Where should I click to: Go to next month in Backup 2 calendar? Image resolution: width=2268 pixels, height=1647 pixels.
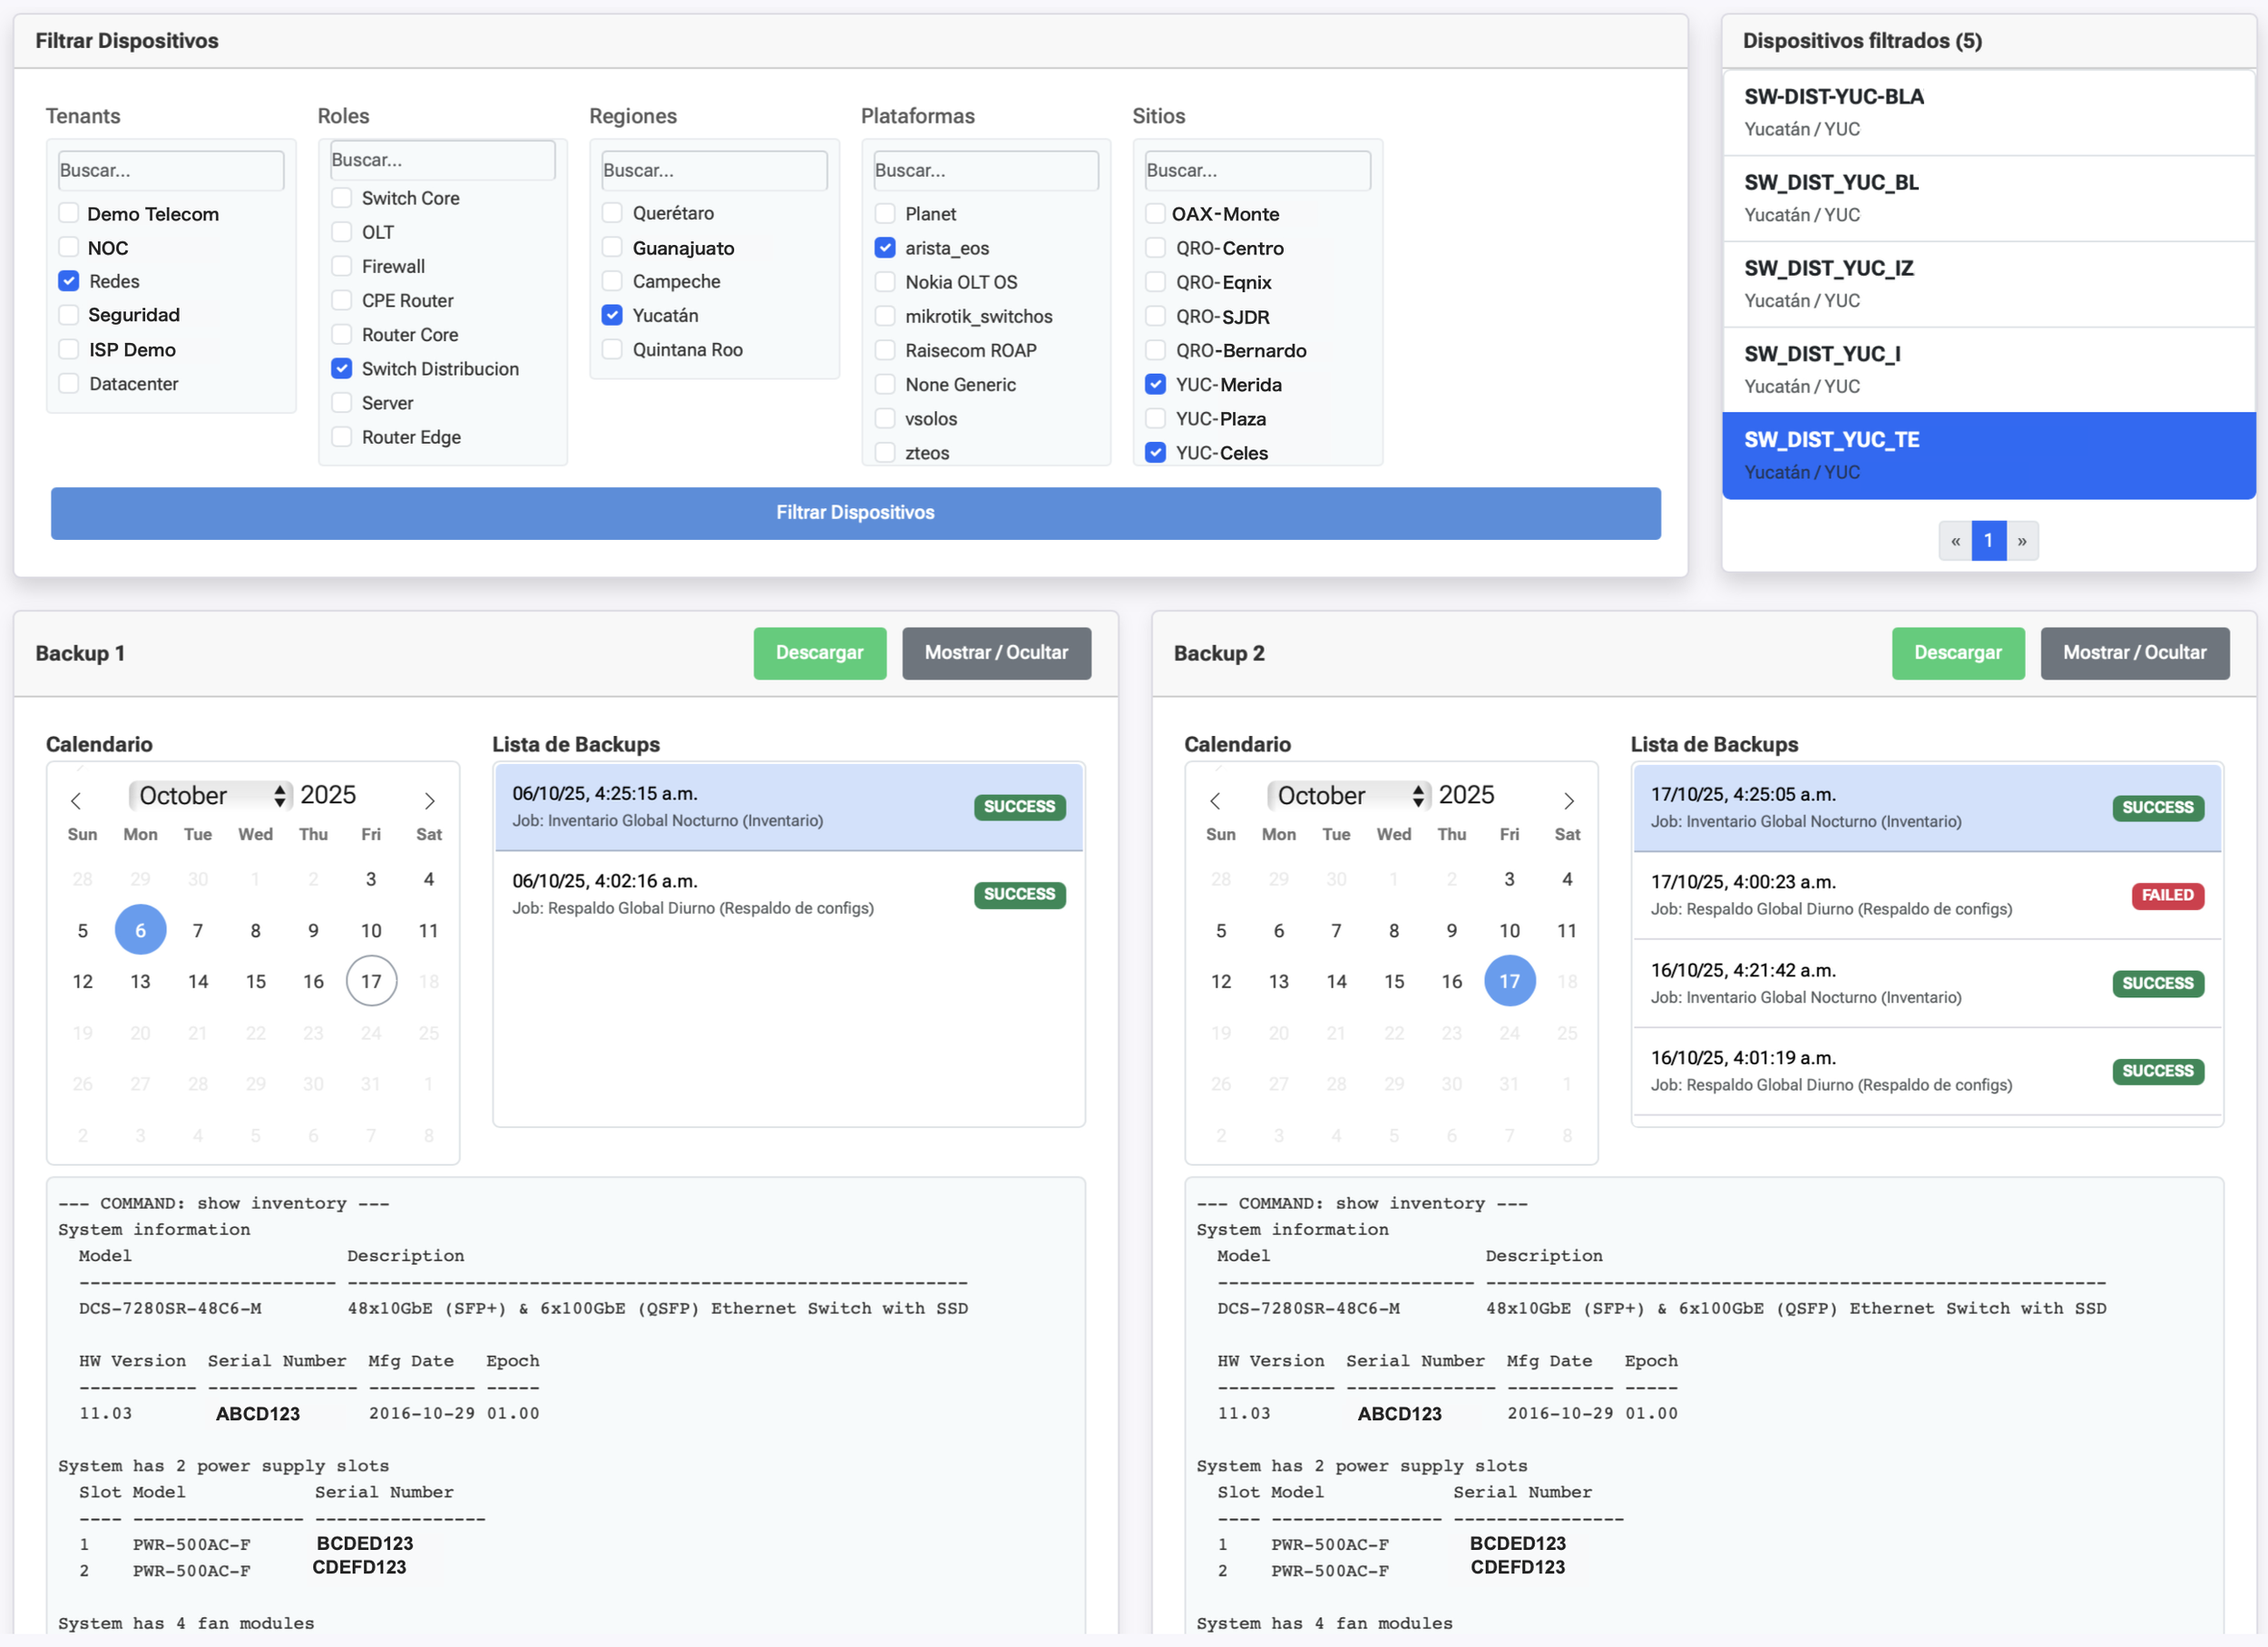point(1569,801)
